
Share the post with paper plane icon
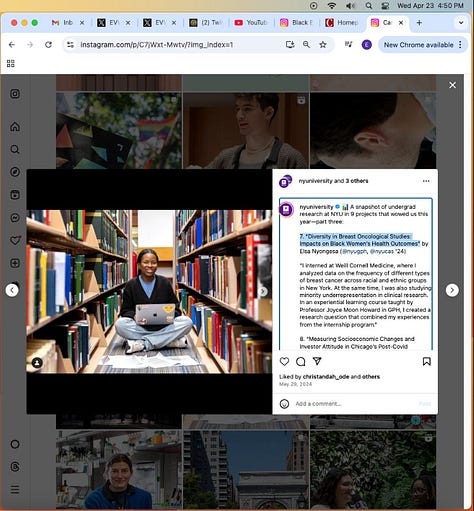(x=317, y=361)
